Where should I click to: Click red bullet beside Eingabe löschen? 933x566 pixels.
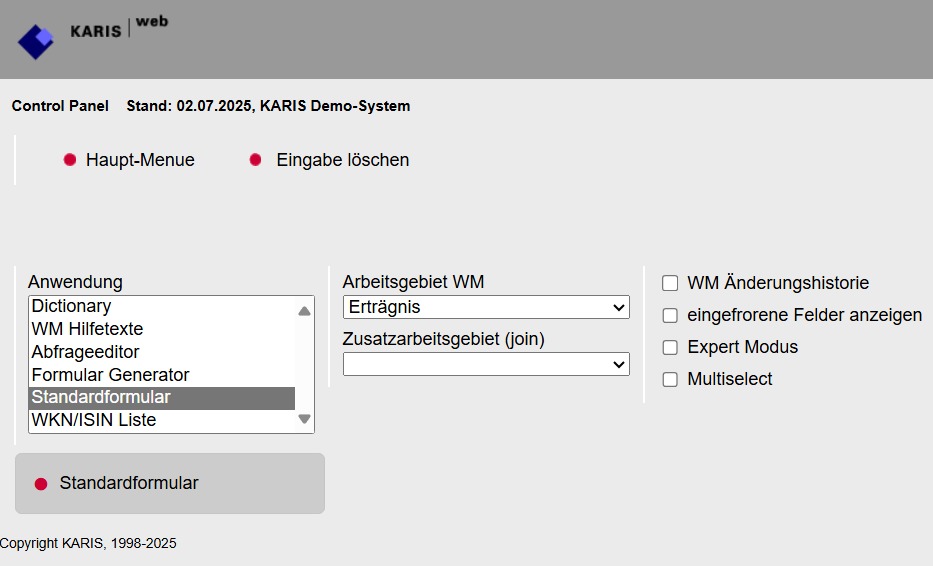(255, 160)
